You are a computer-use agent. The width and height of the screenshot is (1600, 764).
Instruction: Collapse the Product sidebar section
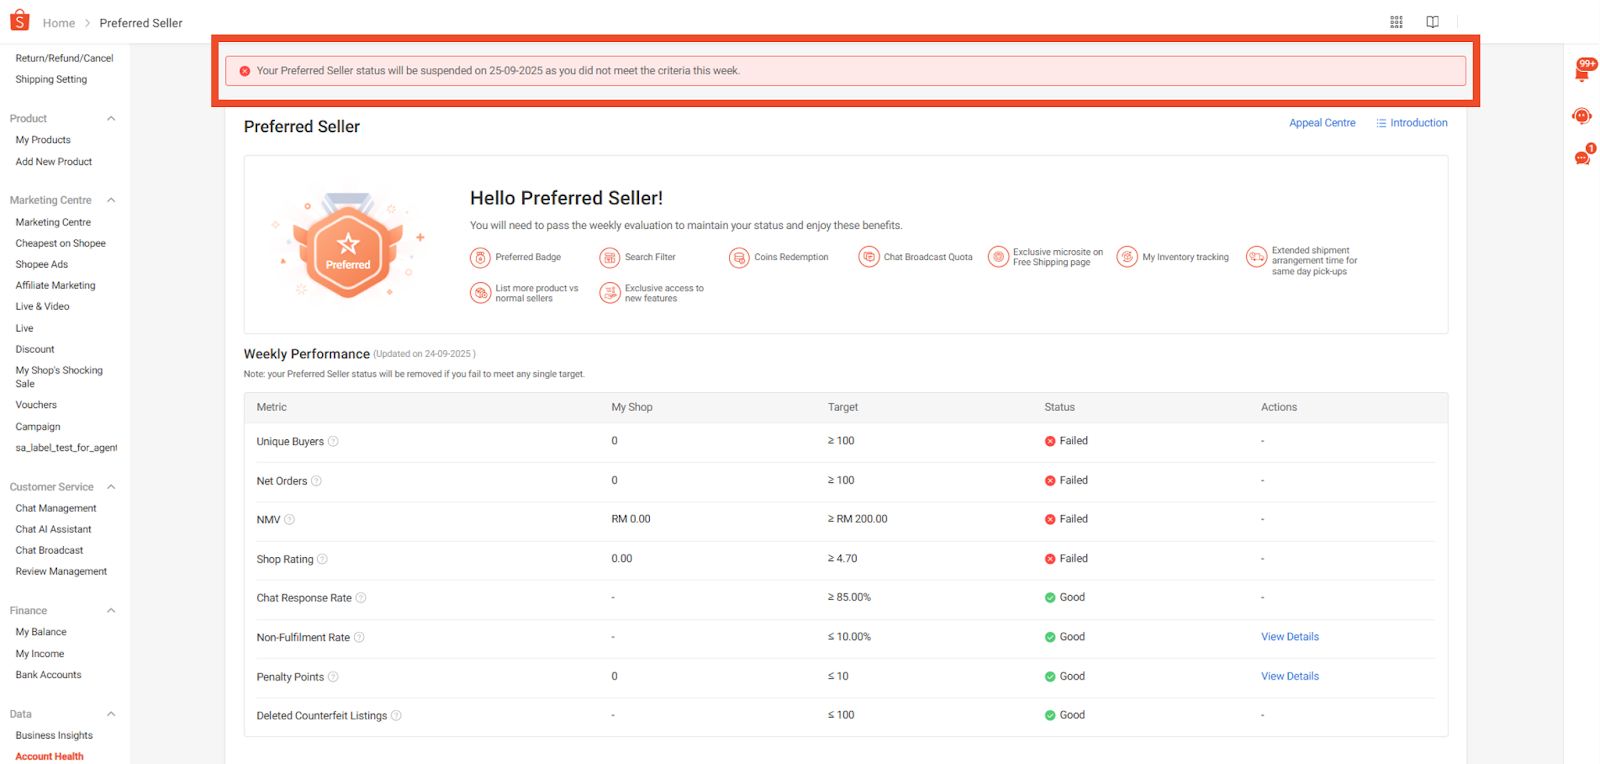click(x=111, y=119)
